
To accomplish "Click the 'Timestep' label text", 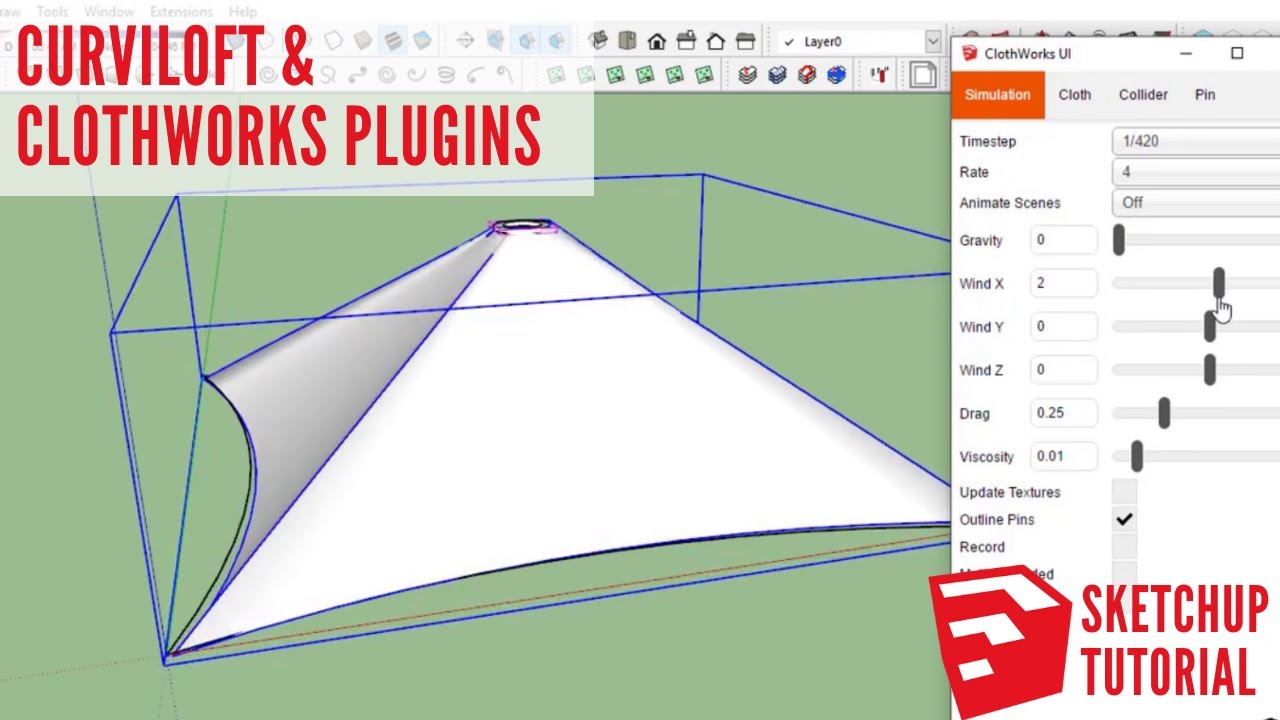I will click(988, 141).
